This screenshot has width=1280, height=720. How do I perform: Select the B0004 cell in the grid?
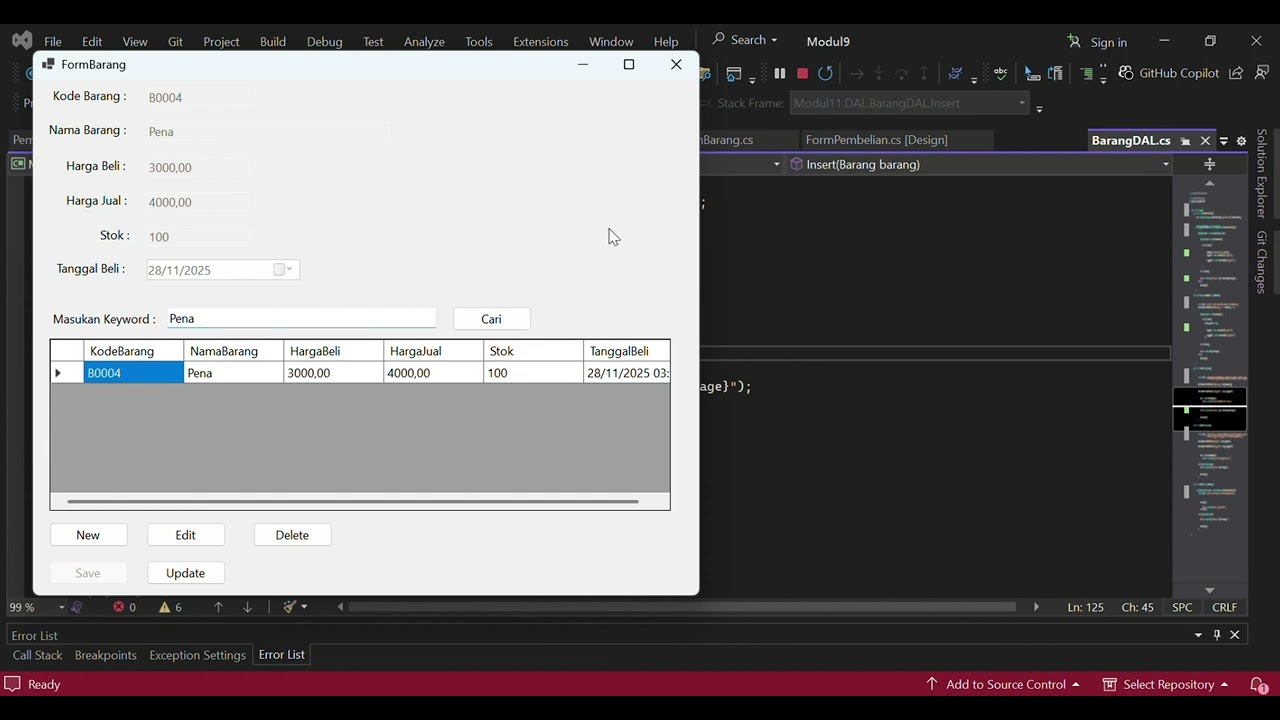[x=134, y=373]
